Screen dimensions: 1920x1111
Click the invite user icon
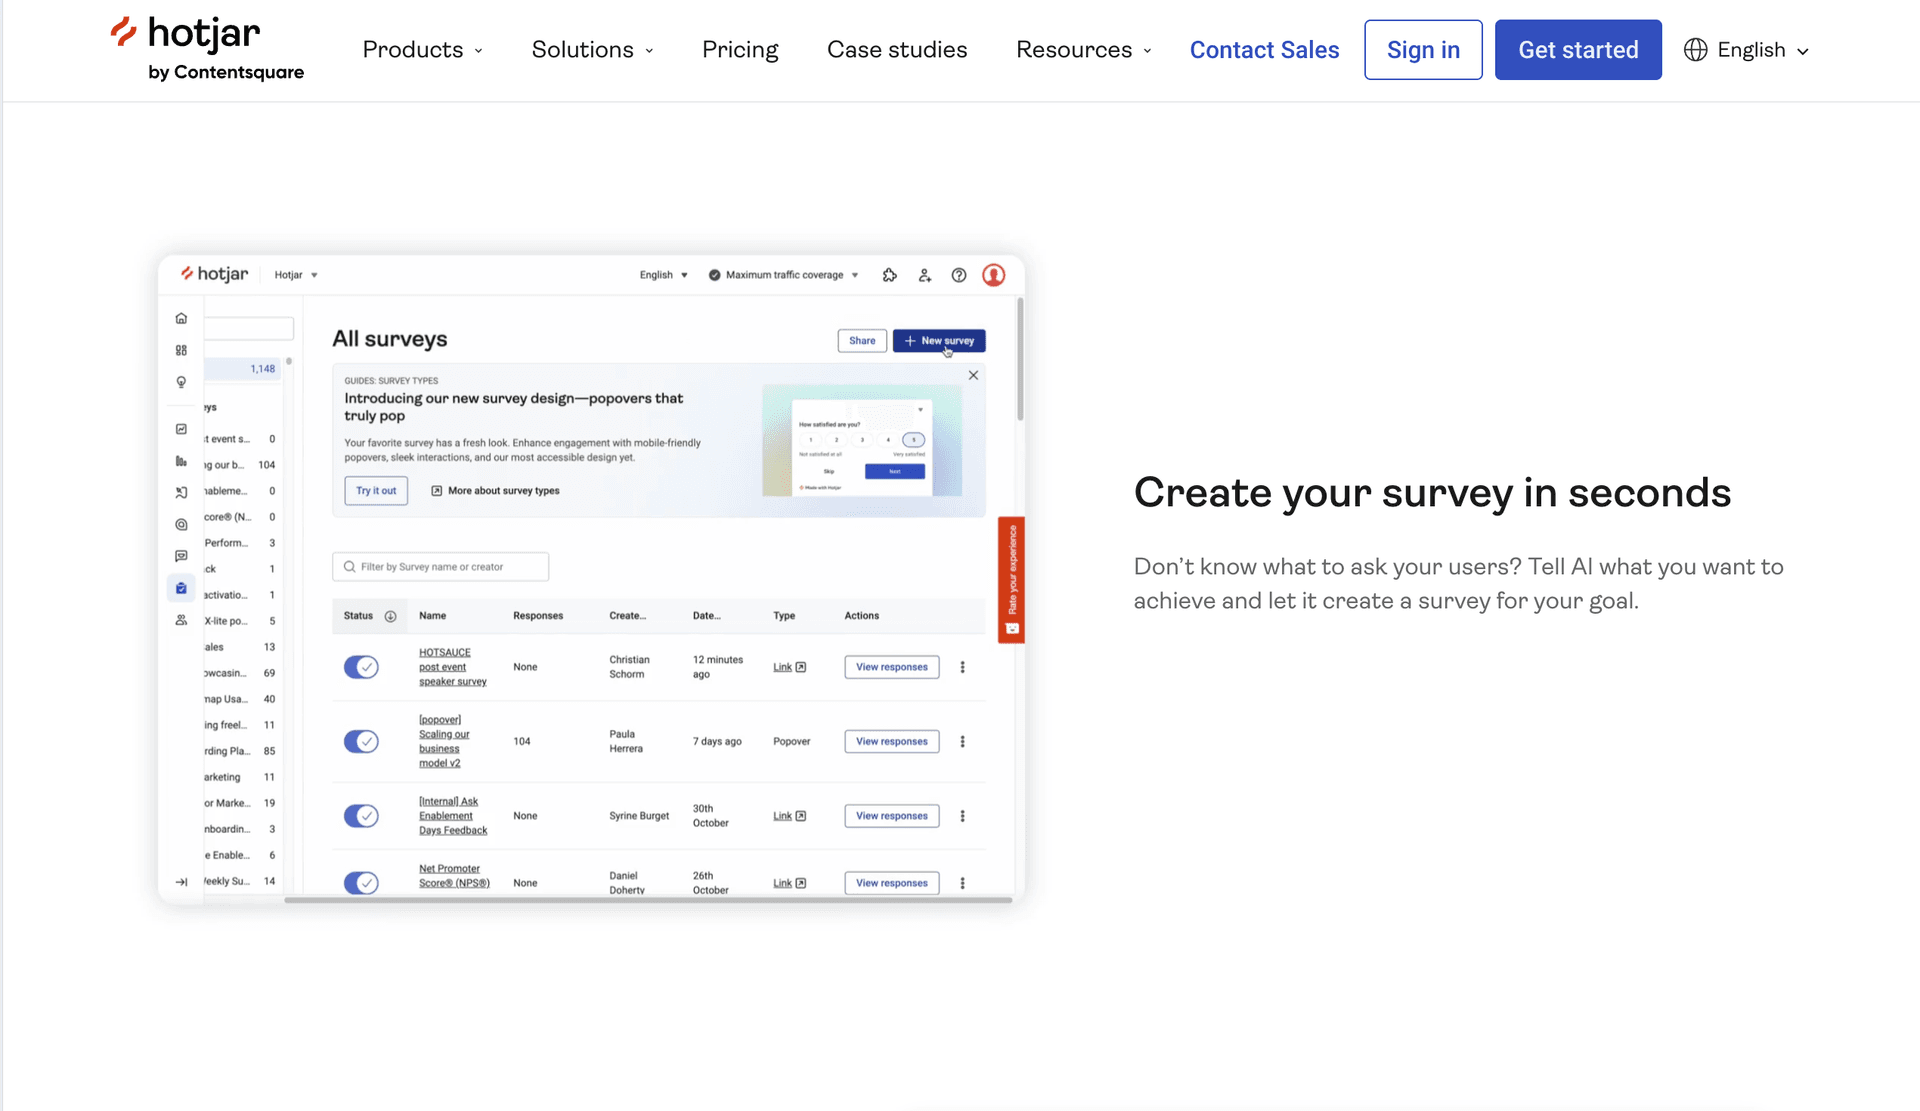[x=925, y=275]
